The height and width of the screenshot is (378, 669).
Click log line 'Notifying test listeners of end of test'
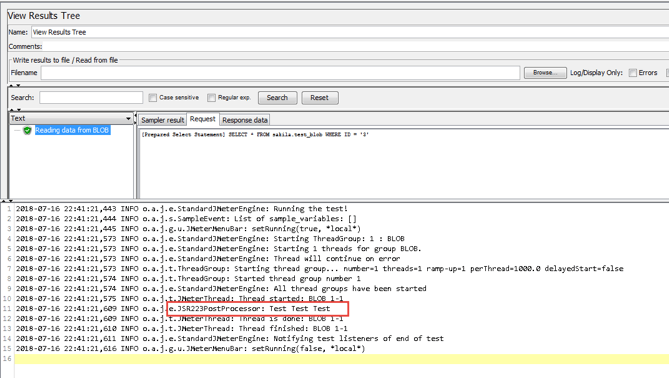coord(230,338)
